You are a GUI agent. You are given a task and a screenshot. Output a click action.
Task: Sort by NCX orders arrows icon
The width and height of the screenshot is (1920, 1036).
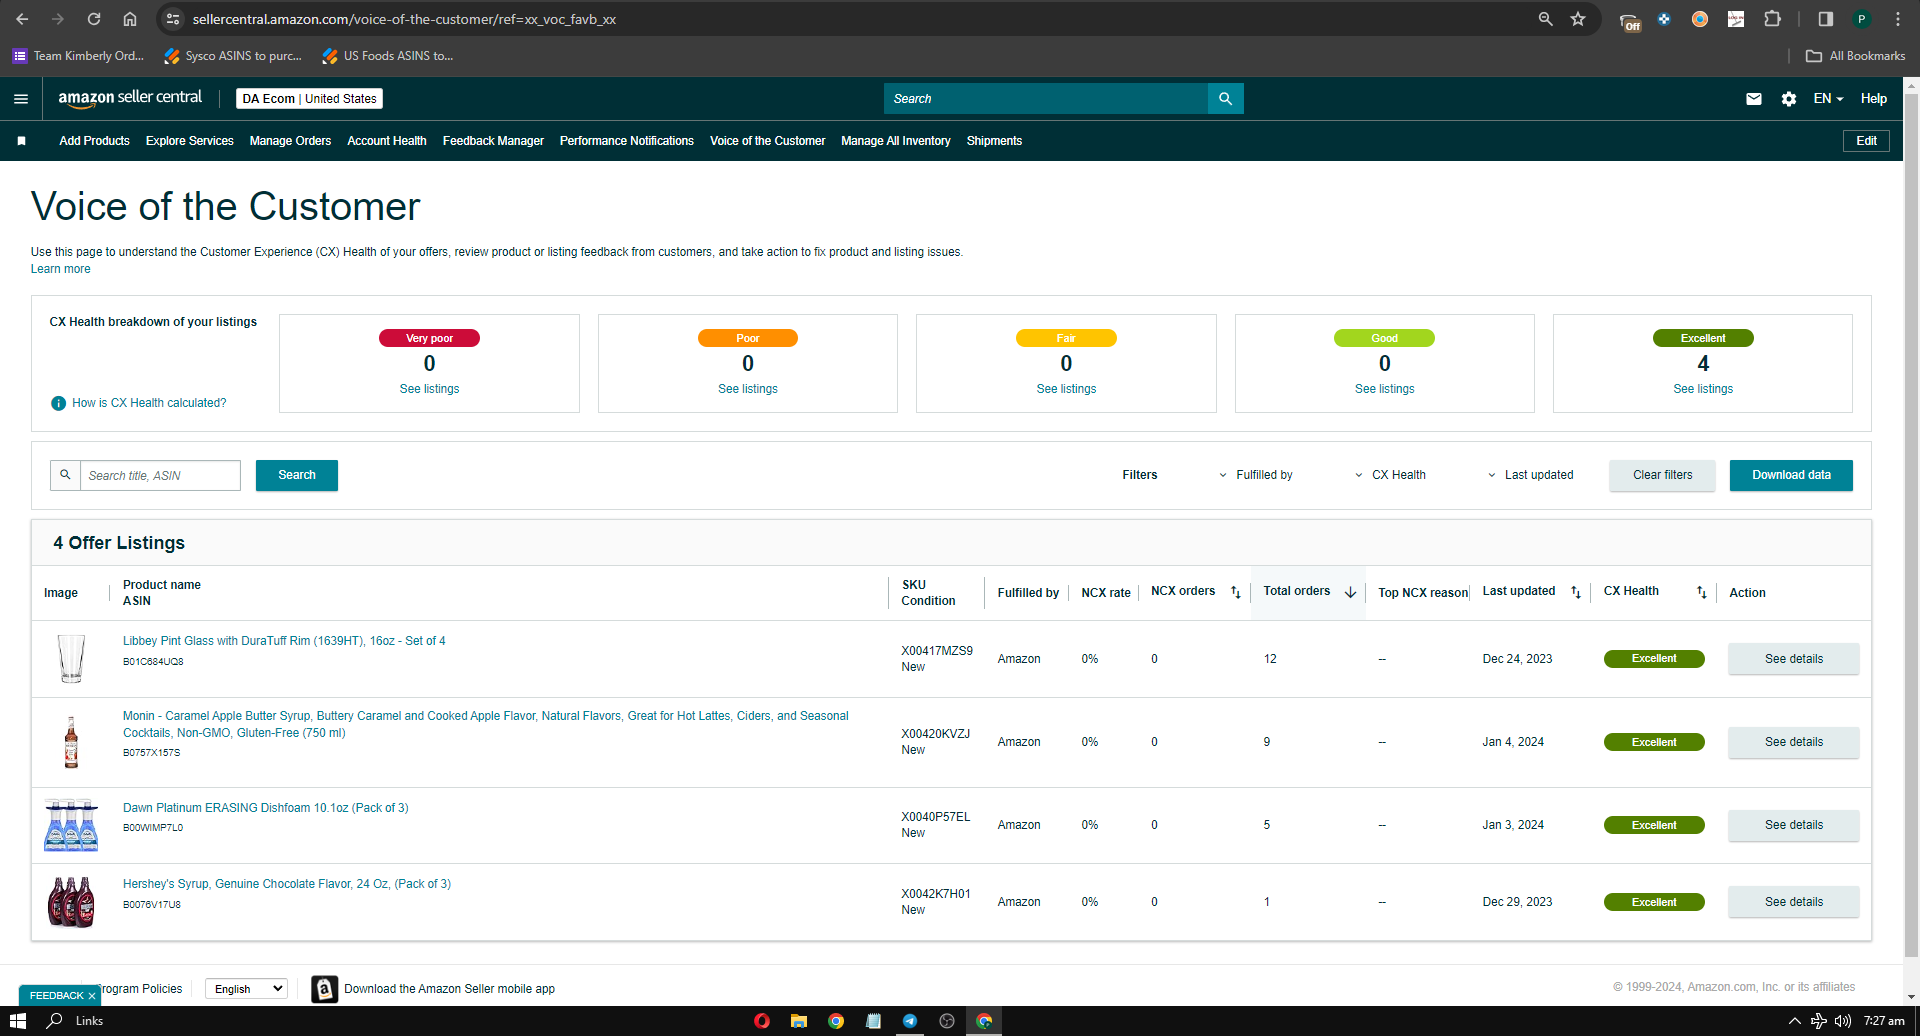pyautogui.click(x=1235, y=592)
